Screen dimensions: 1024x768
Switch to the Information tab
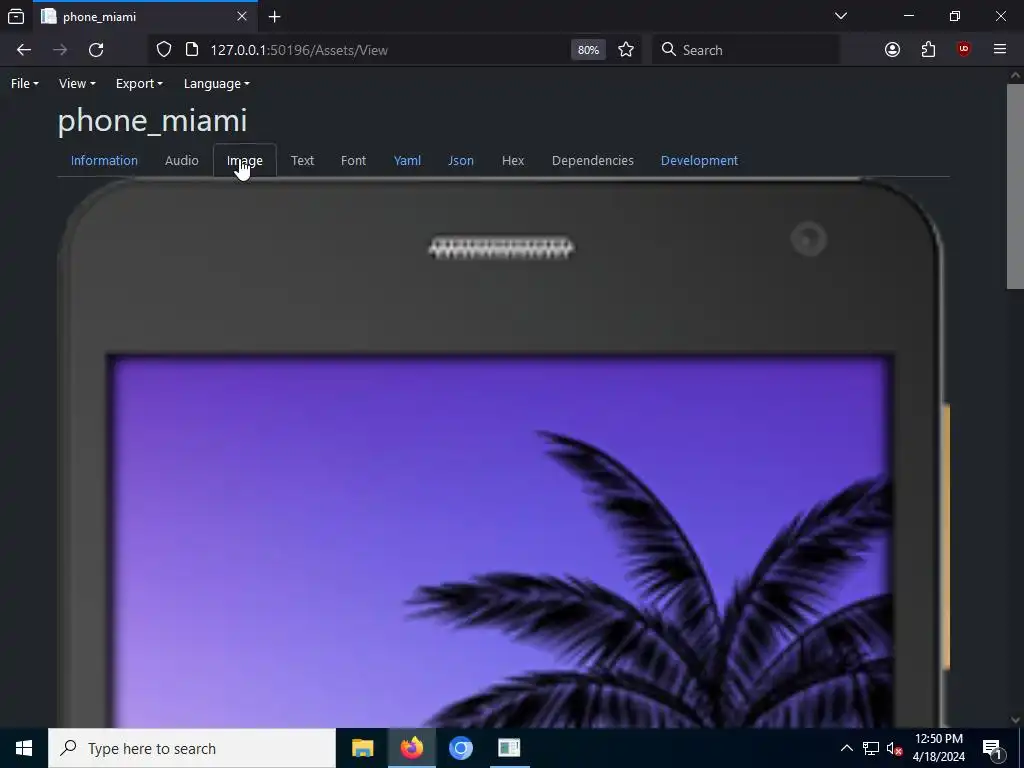pyautogui.click(x=104, y=161)
